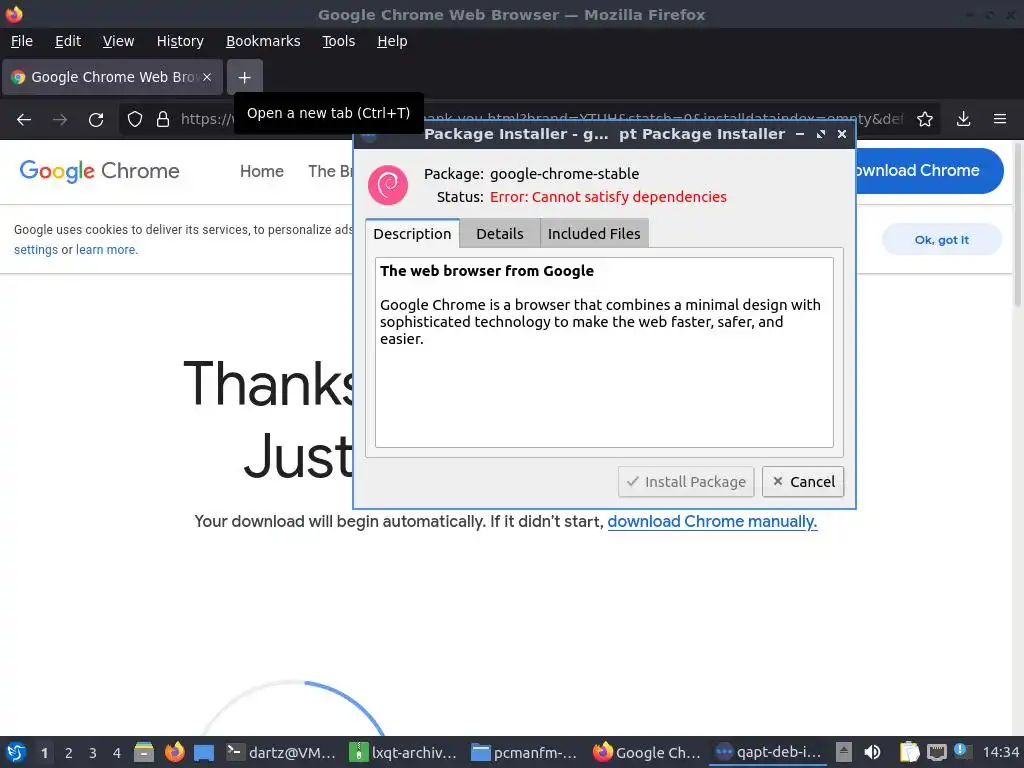
Task: Open the Edit menu
Action: pyautogui.click(x=68, y=41)
